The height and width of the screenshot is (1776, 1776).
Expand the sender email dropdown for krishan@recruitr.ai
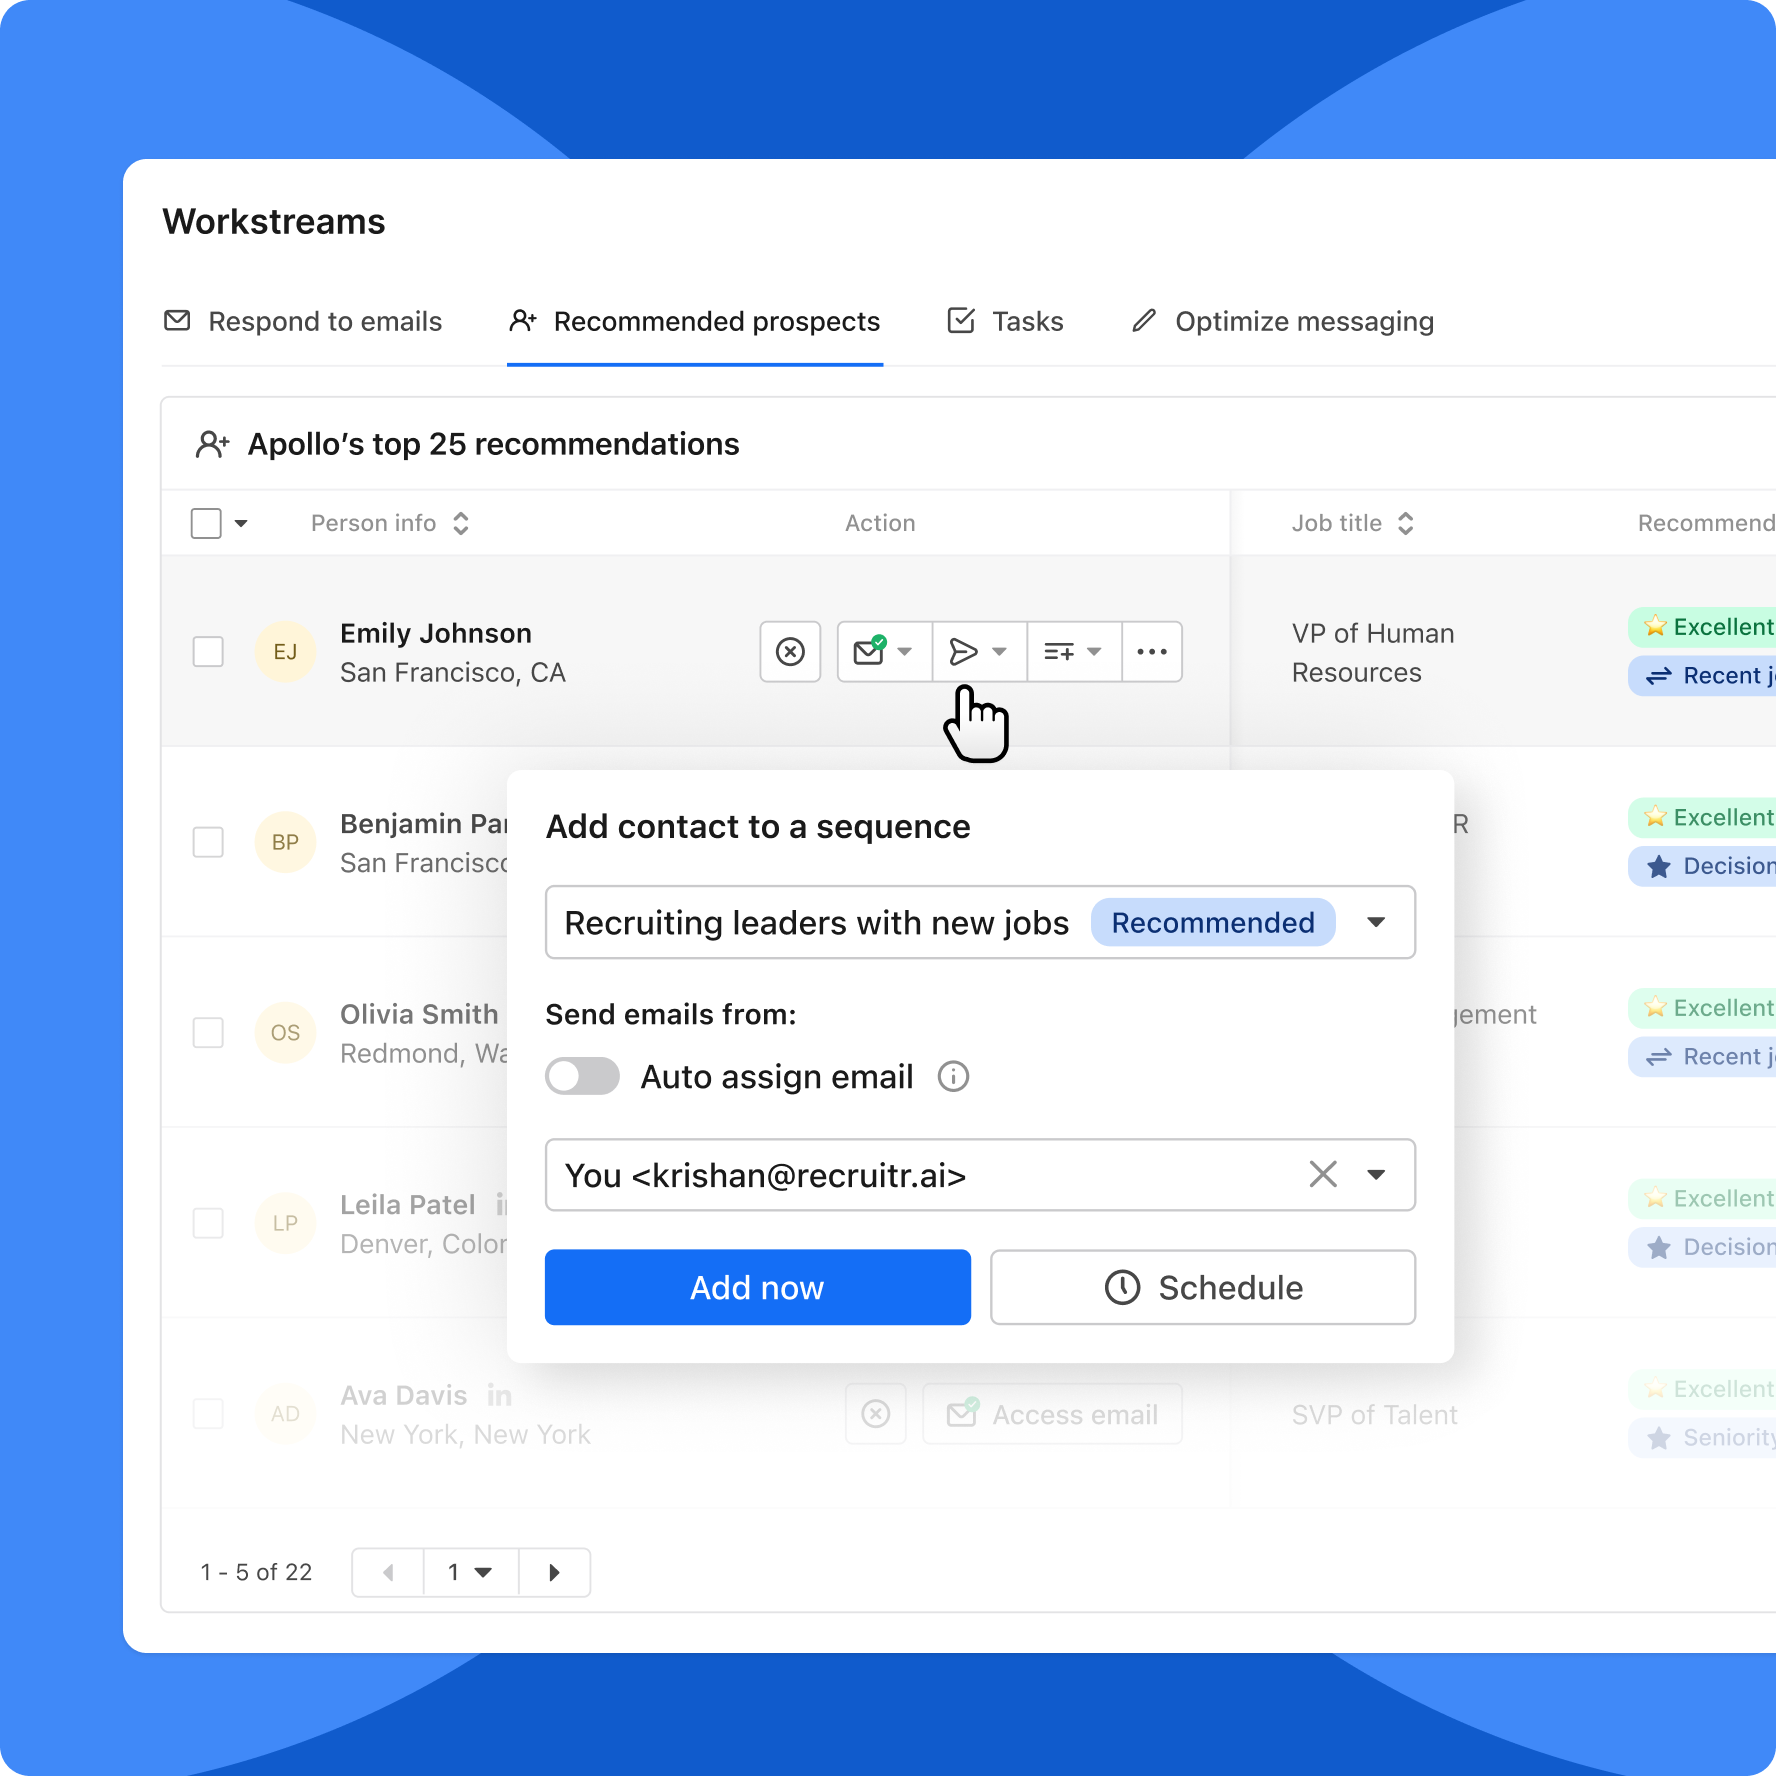(x=1377, y=1175)
